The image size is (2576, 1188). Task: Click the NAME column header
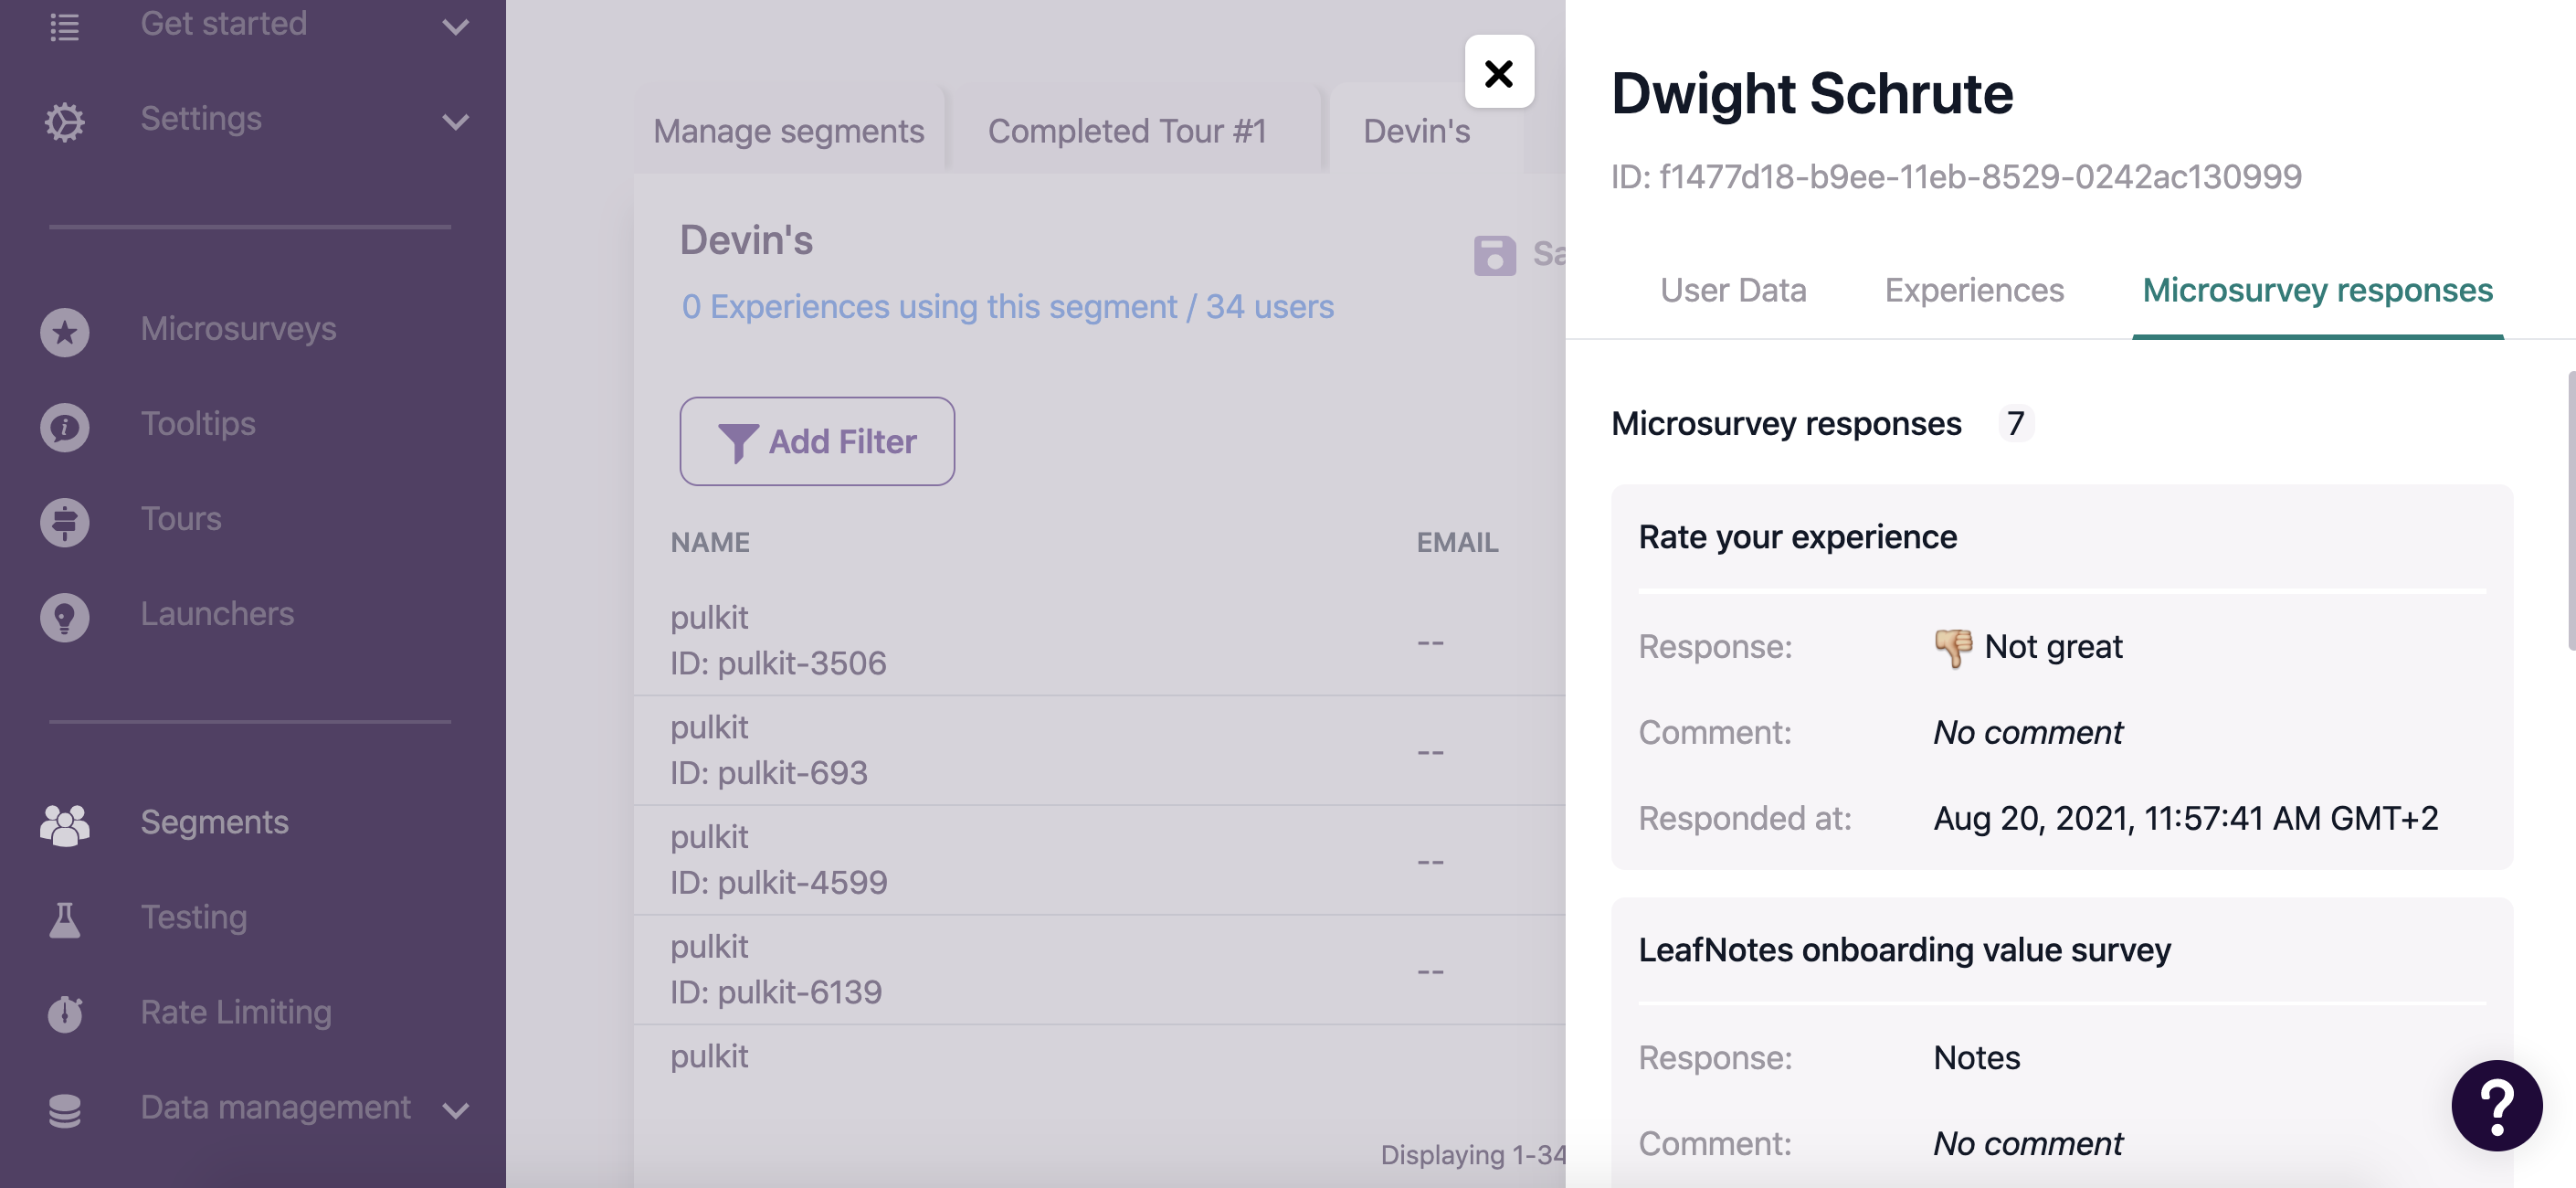coord(710,542)
